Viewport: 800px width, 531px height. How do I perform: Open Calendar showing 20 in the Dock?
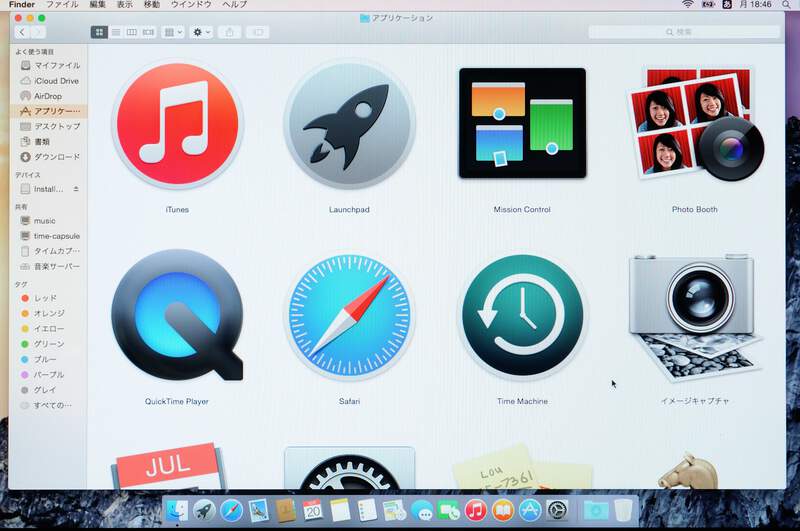313,510
